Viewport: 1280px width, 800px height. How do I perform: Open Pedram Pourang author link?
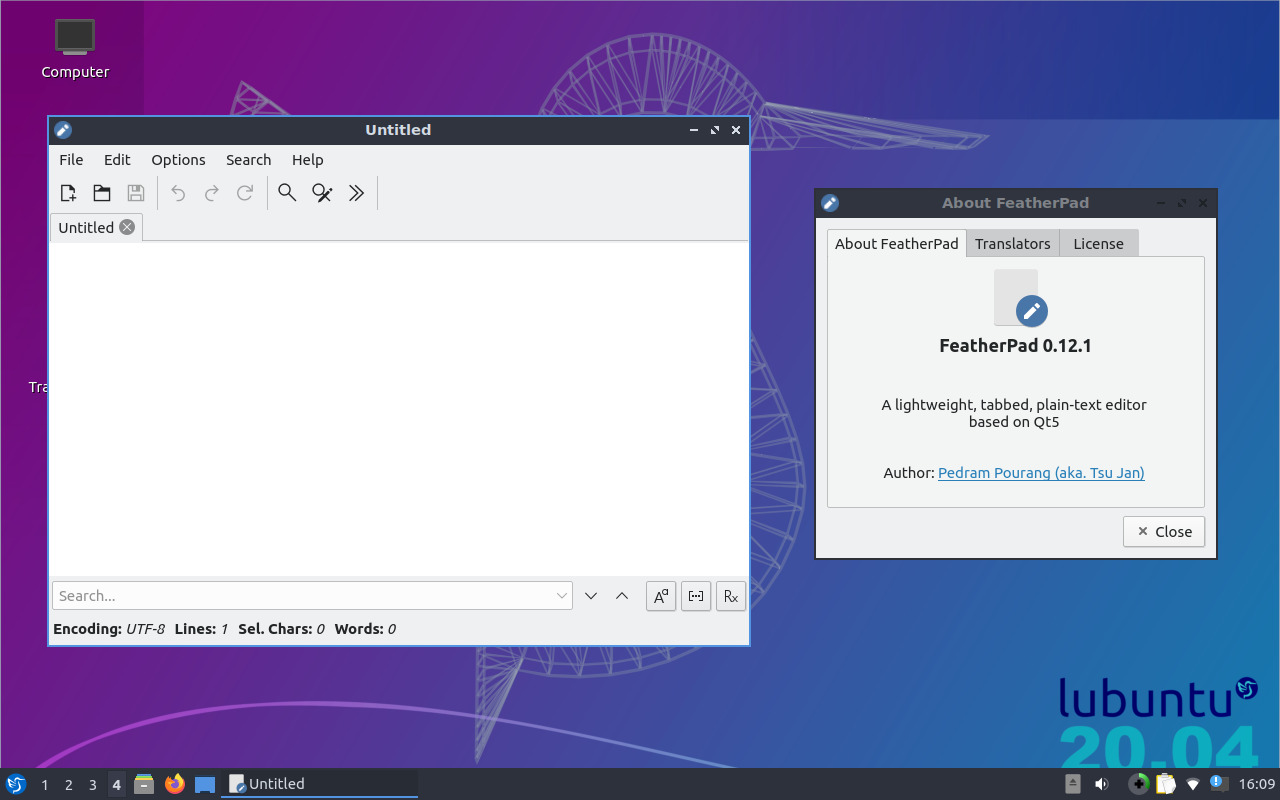pyautogui.click(x=1041, y=473)
